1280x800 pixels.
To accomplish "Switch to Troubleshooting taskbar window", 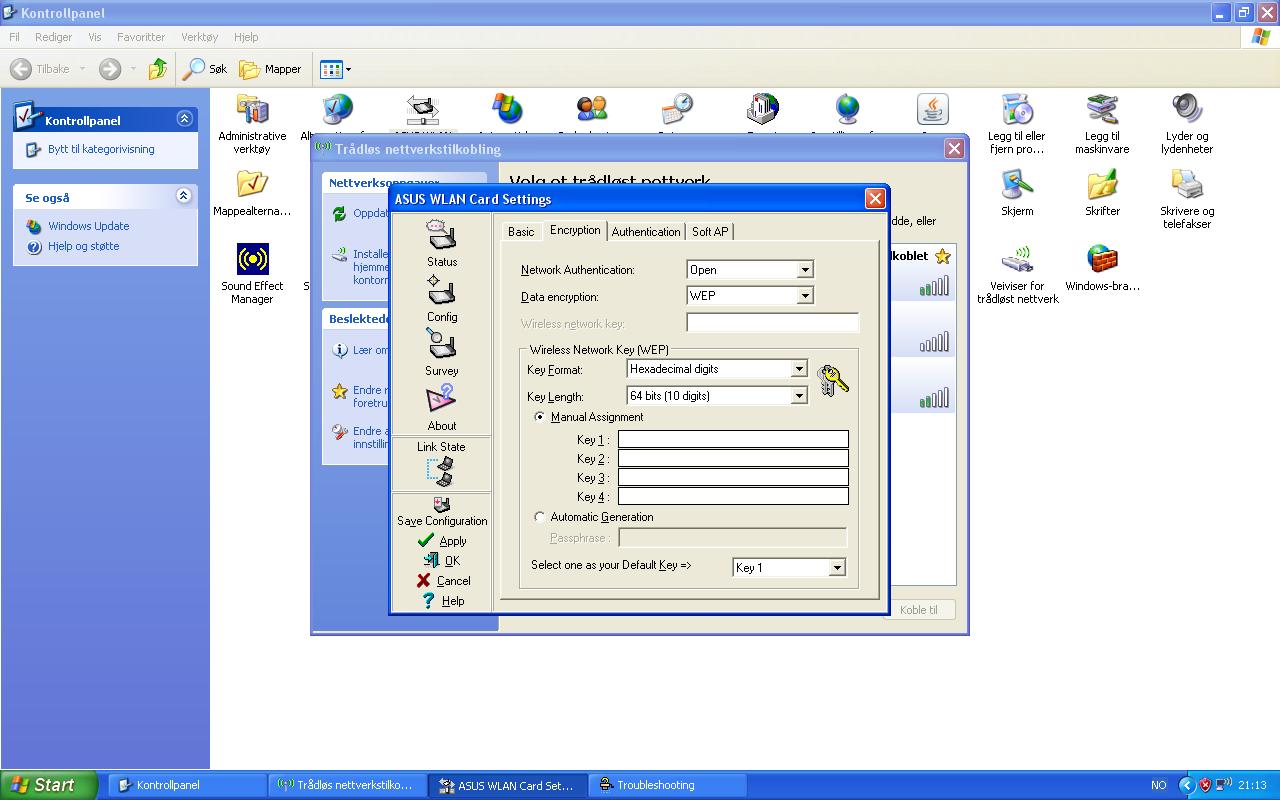I will 668,785.
